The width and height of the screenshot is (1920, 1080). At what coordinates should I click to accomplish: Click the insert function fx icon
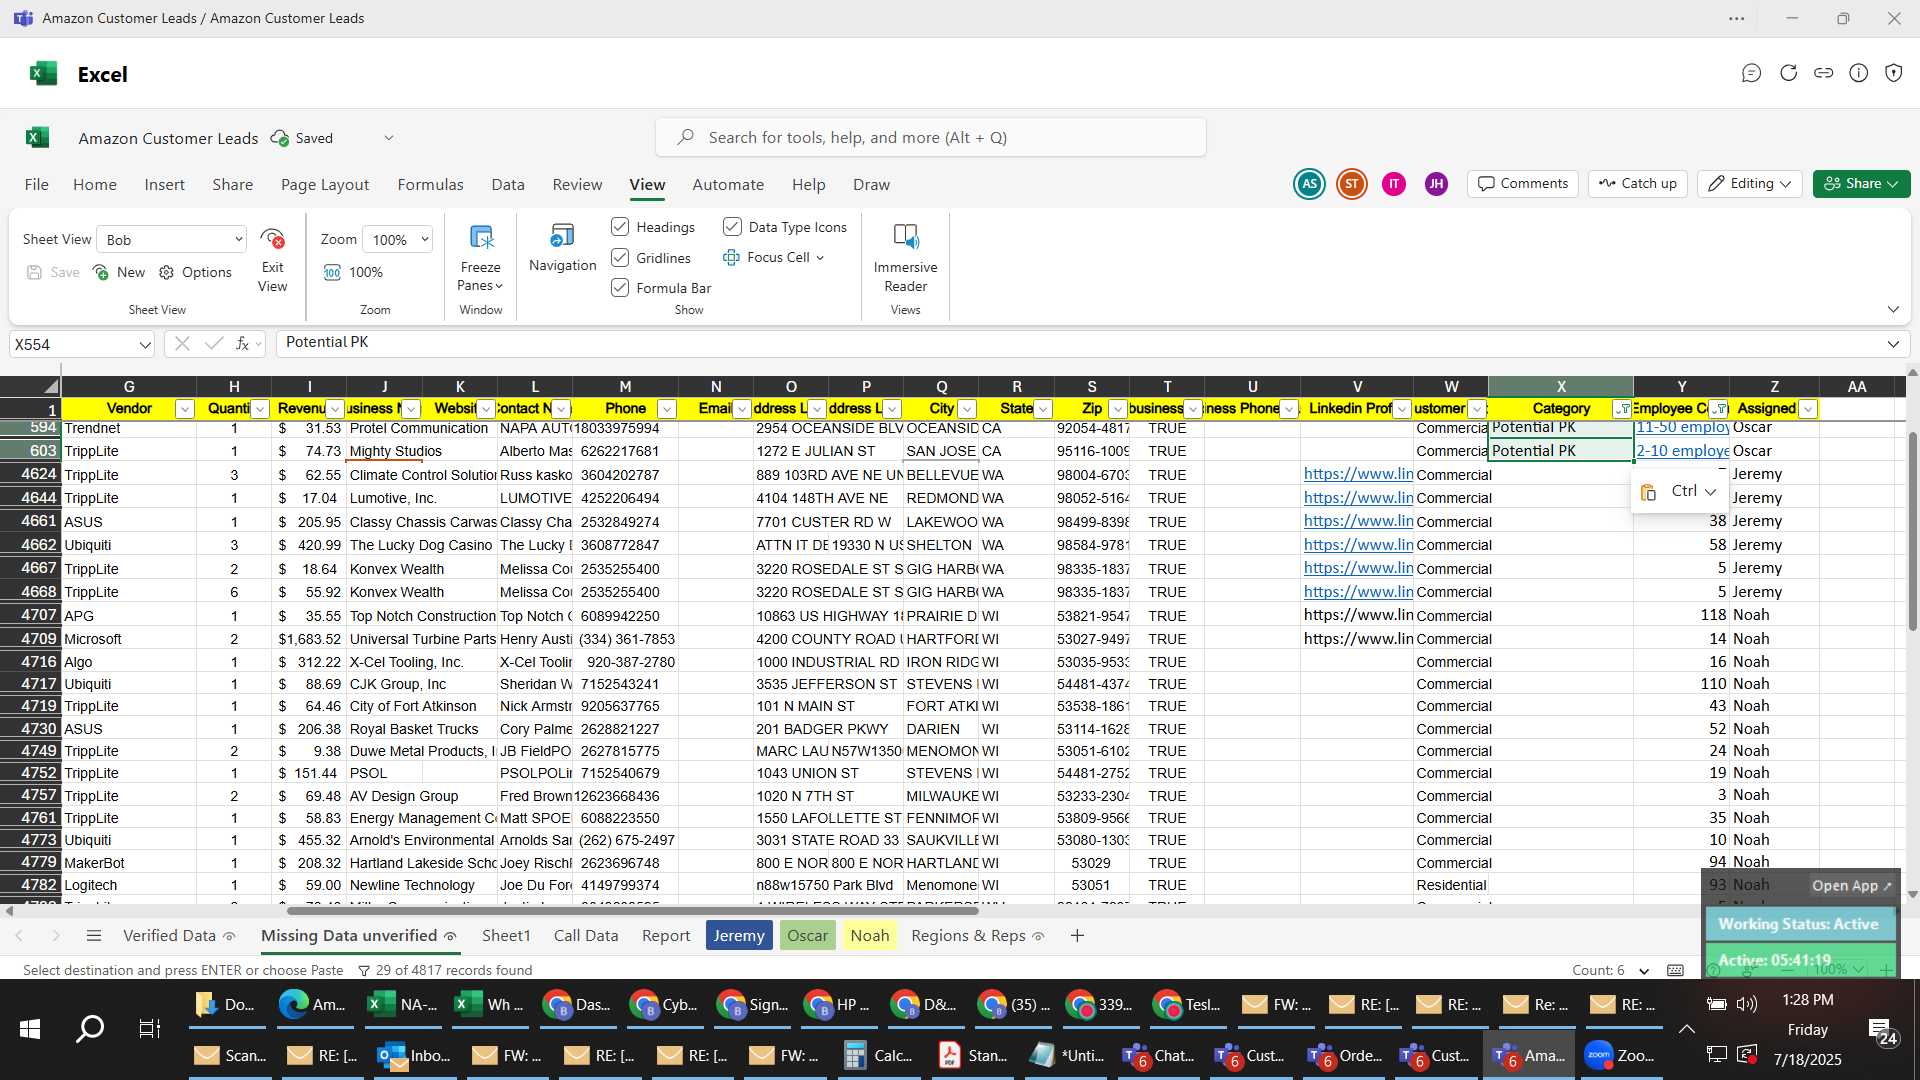(x=242, y=344)
